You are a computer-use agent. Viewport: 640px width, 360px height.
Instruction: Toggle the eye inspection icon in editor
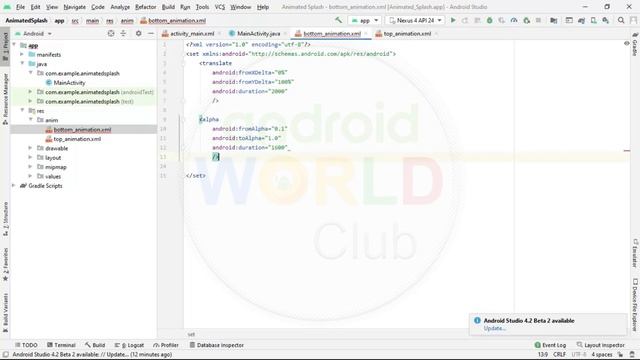tap(627, 43)
